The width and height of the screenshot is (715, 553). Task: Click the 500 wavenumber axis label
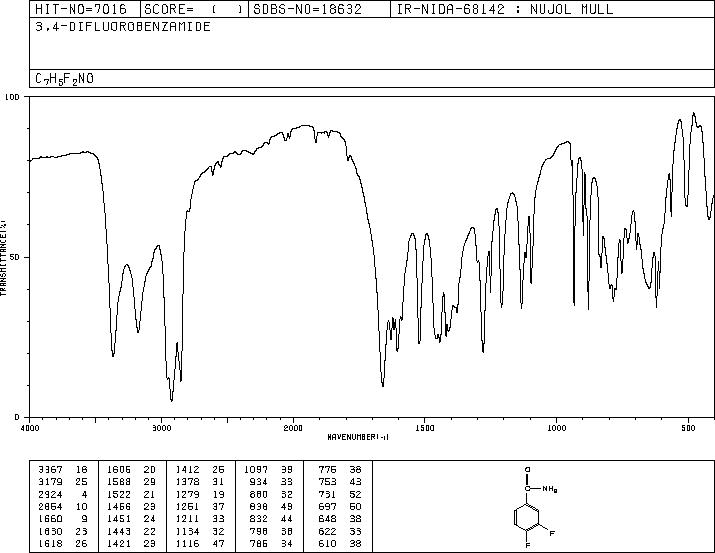click(689, 428)
